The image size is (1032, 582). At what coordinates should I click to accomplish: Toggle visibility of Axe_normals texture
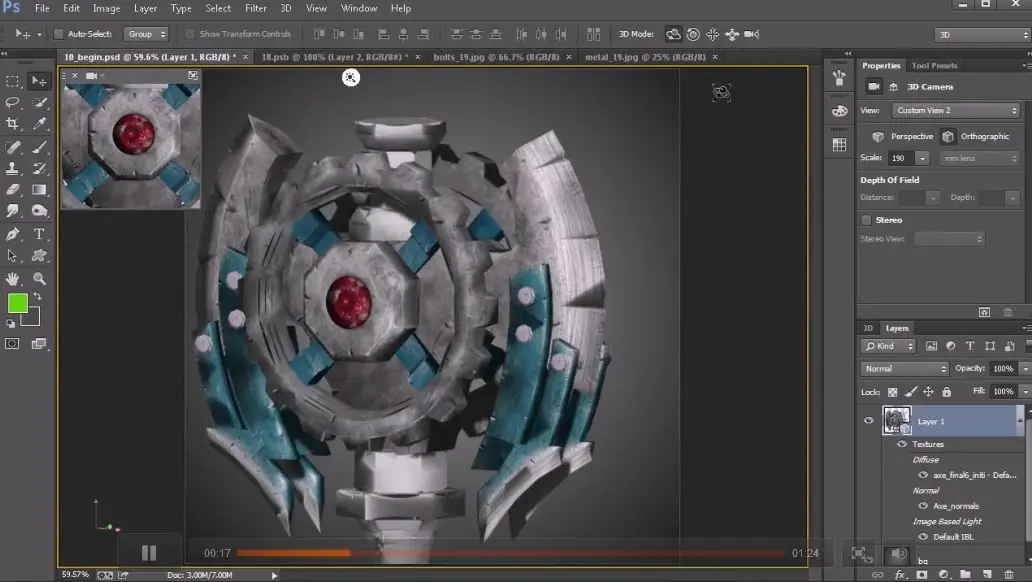coord(923,506)
